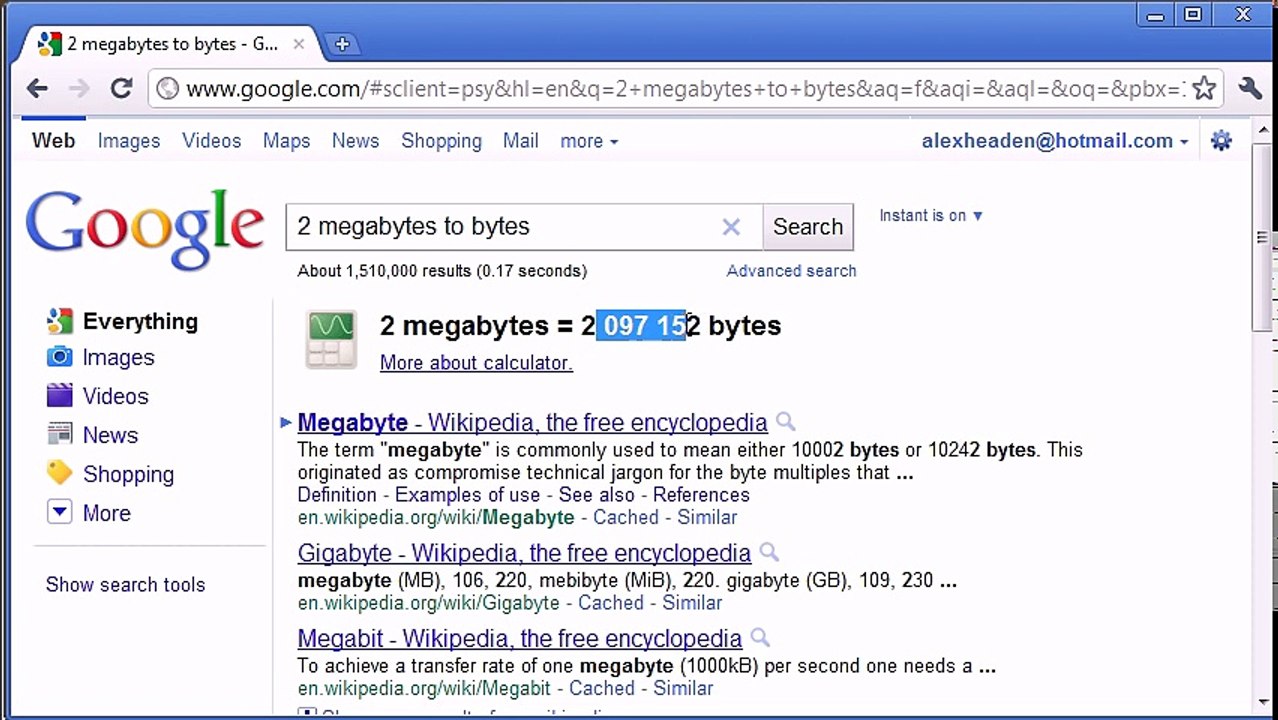Click the Shopping tag icon in sidebar
This screenshot has height=720, width=1278.
tap(60, 473)
